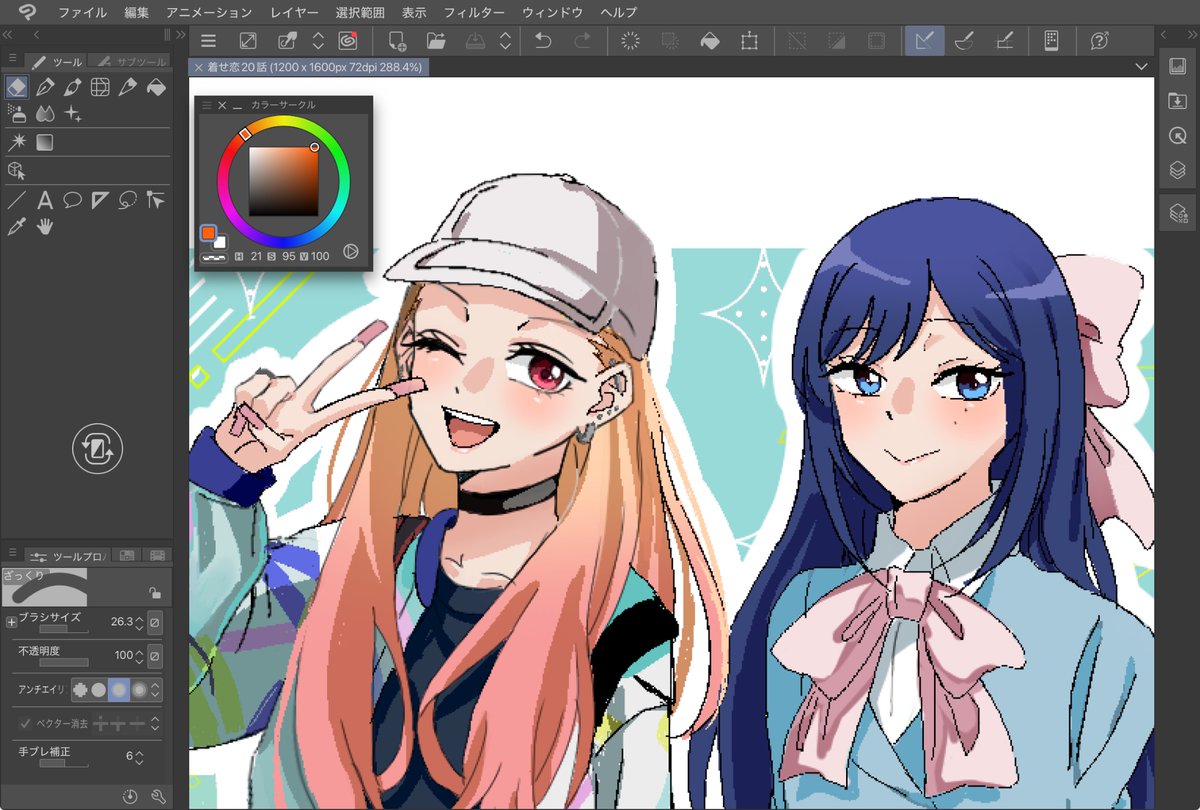Screen dimensions: 1200x810
Task: Select the Blend droplets tool
Action: (x=44, y=114)
